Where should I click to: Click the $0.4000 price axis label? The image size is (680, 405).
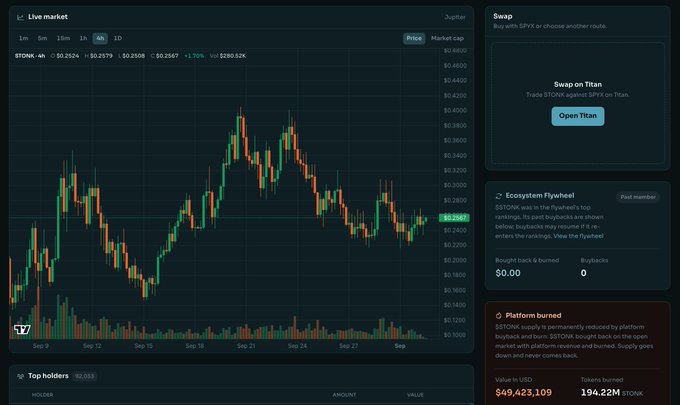[455, 111]
